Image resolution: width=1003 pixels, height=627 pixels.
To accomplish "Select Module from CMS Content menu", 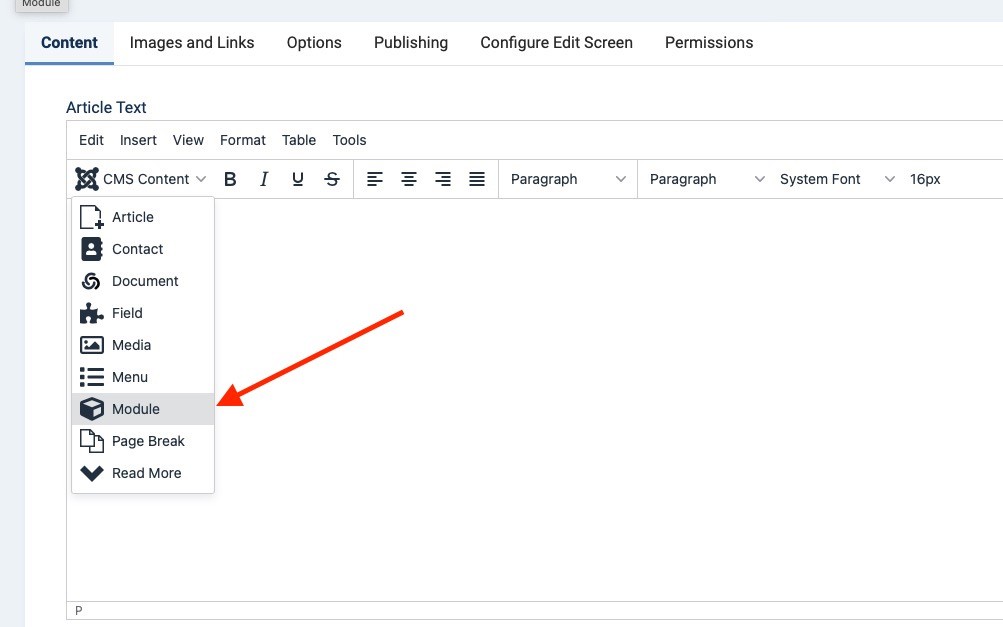I will pyautogui.click(x=136, y=409).
